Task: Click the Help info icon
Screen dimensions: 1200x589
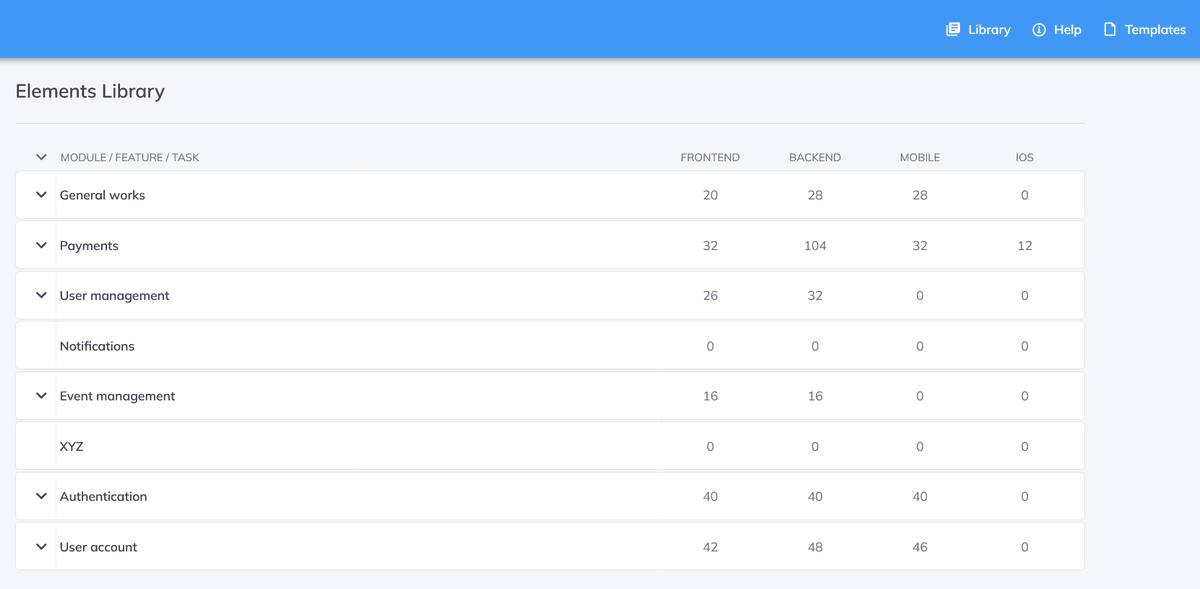Action: click(1039, 30)
